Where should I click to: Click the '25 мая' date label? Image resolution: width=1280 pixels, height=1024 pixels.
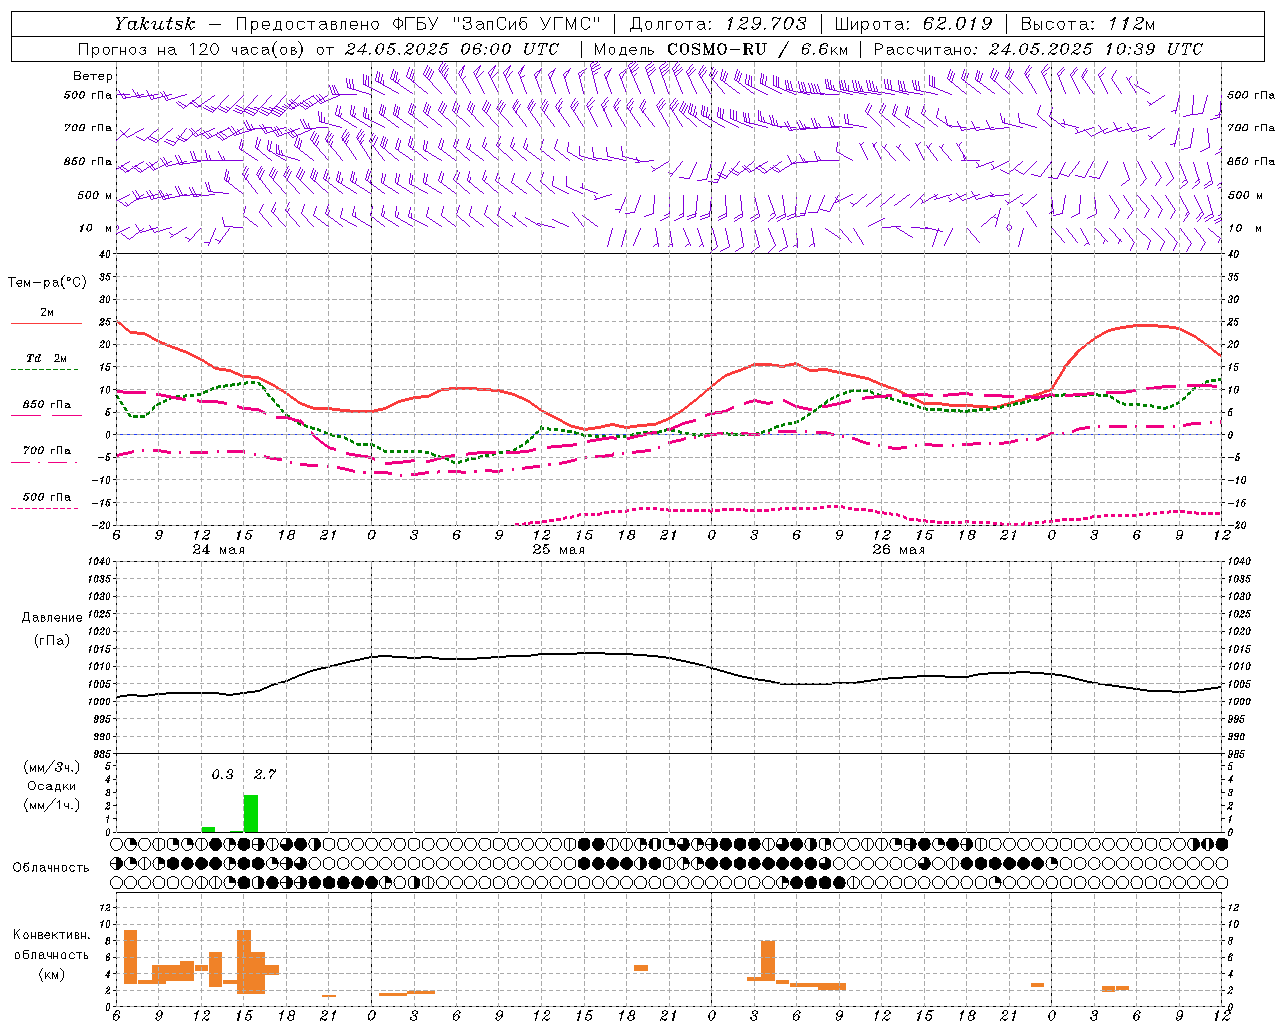point(558,549)
